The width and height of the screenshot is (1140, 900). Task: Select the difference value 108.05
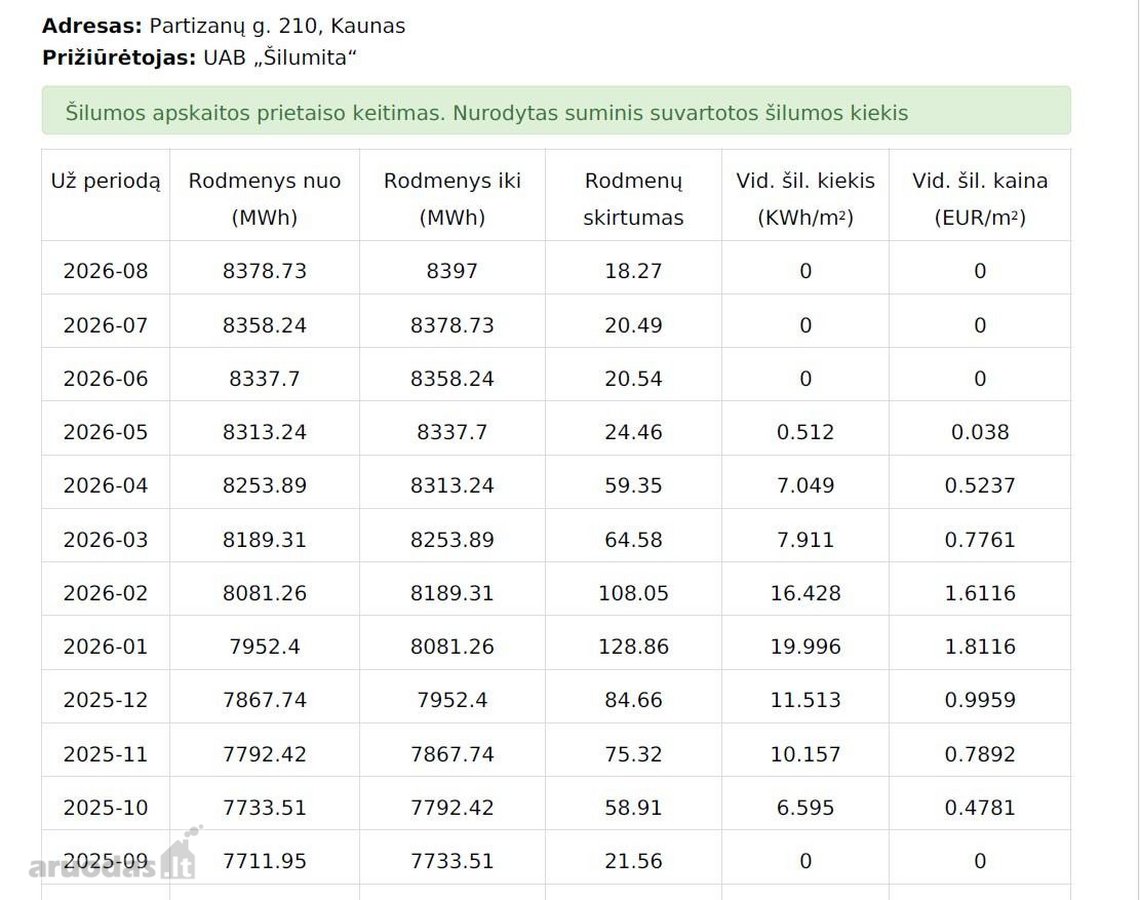633,593
